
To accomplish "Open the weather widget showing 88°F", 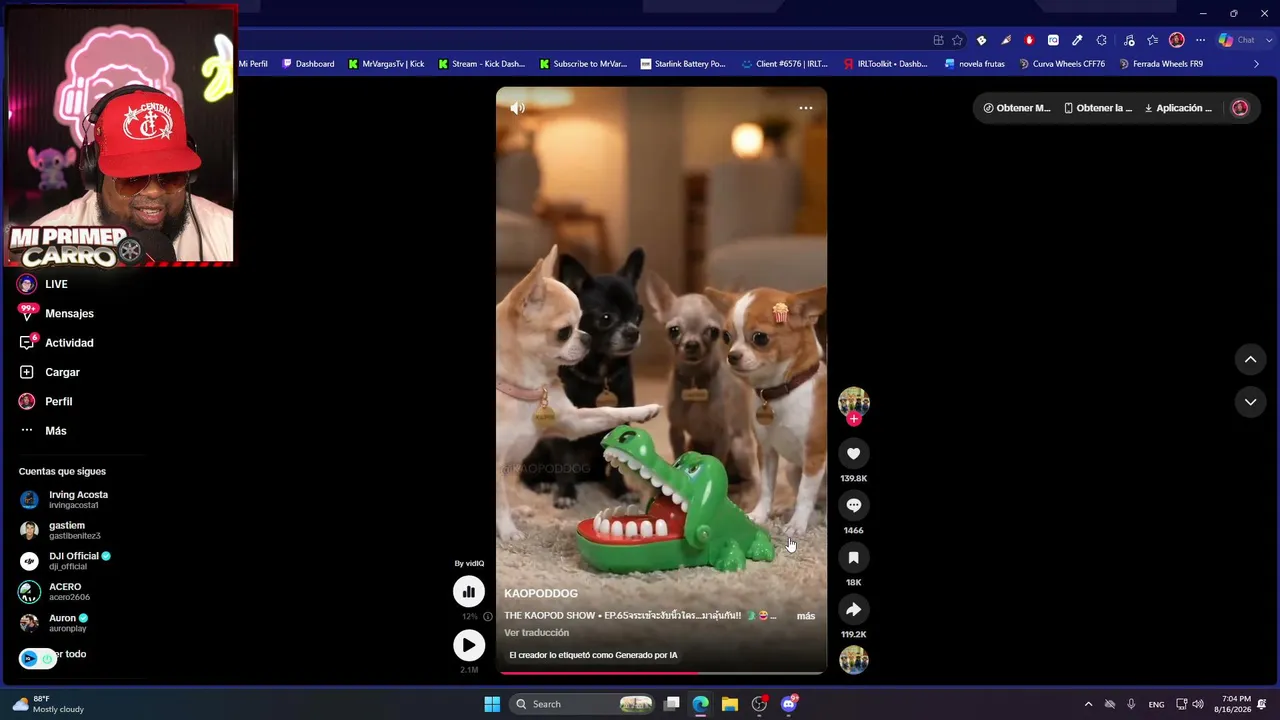I will (48, 704).
